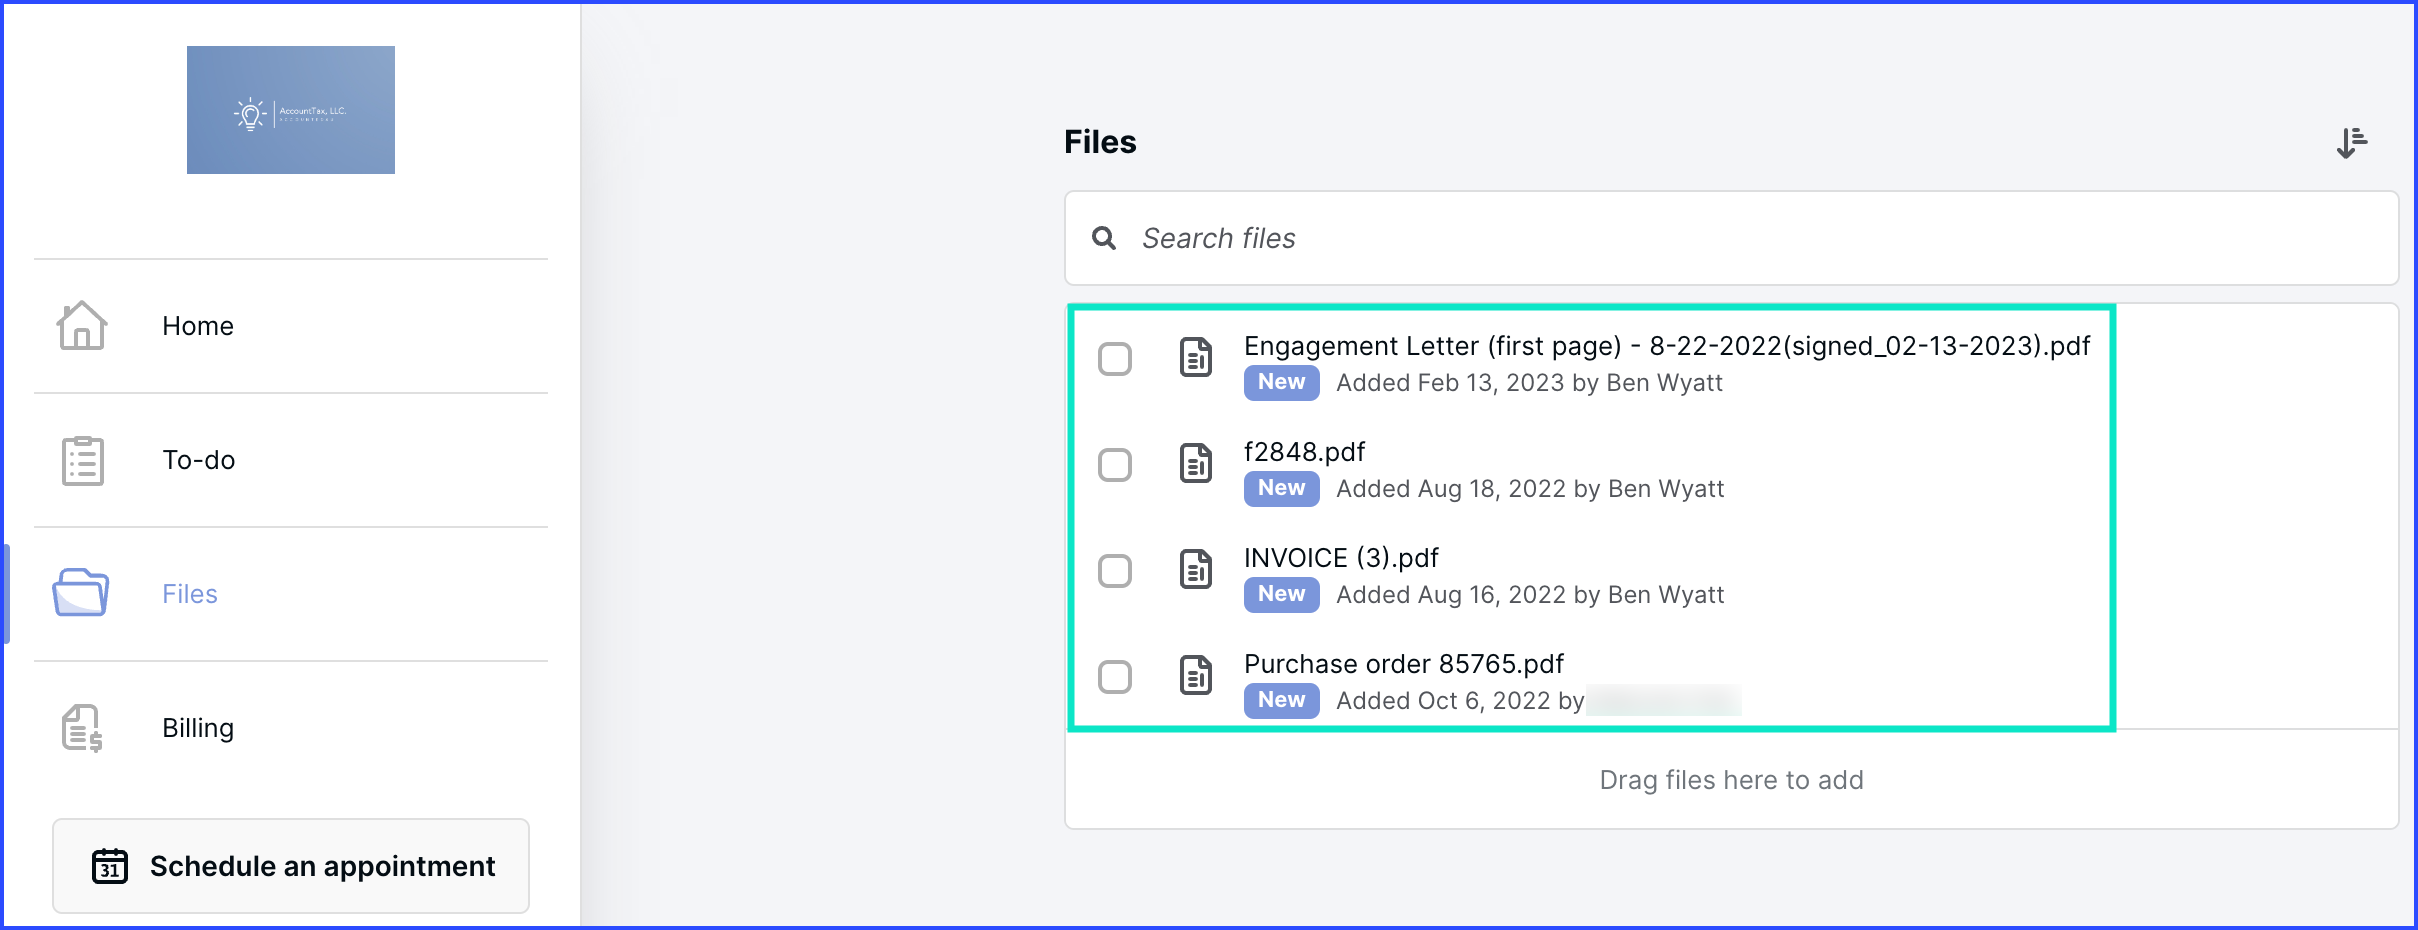The height and width of the screenshot is (930, 2418).
Task: Open the Purchase order 85765.pdf file name
Action: pyautogui.click(x=1403, y=664)
